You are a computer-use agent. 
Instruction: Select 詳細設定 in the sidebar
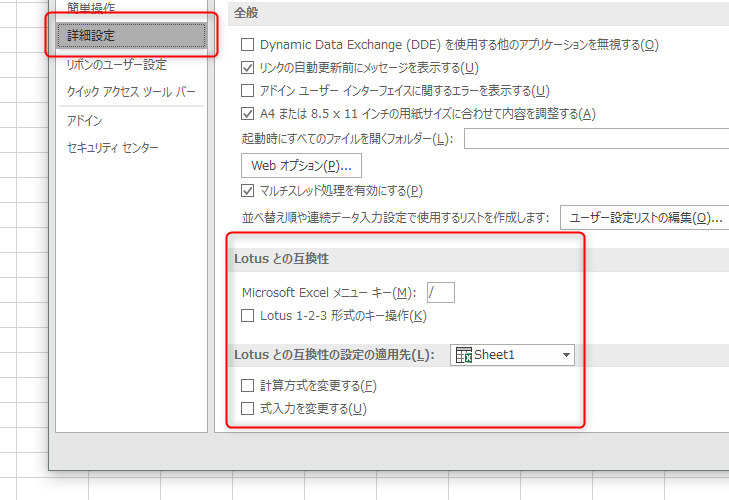point(131,35)
